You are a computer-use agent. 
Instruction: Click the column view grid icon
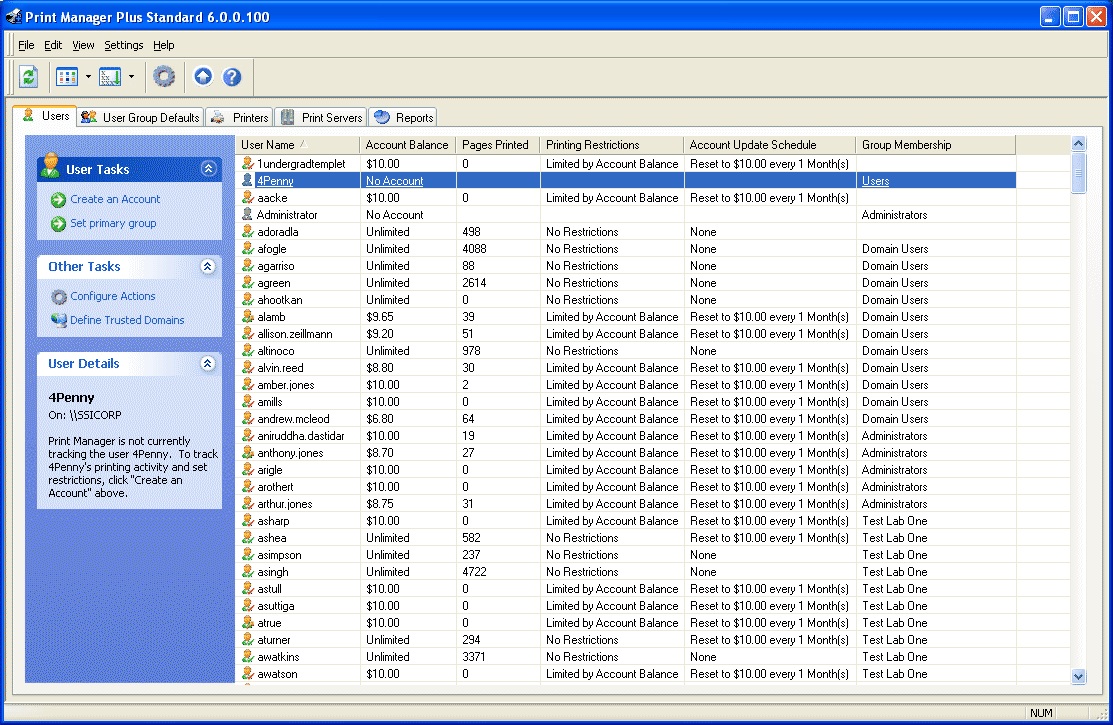point(67,77)
